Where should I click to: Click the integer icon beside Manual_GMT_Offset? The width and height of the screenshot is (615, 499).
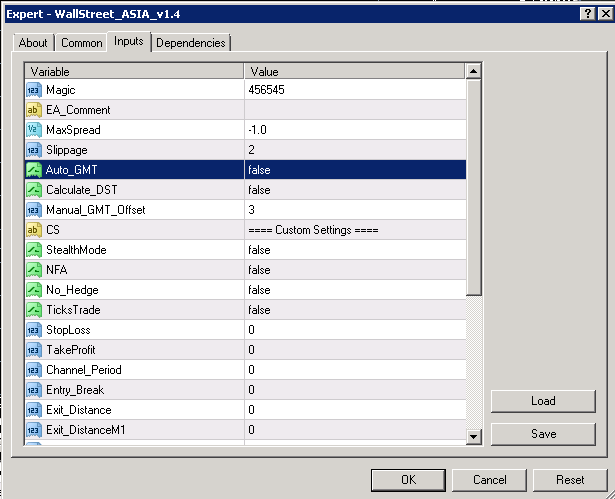pos(34,210)
